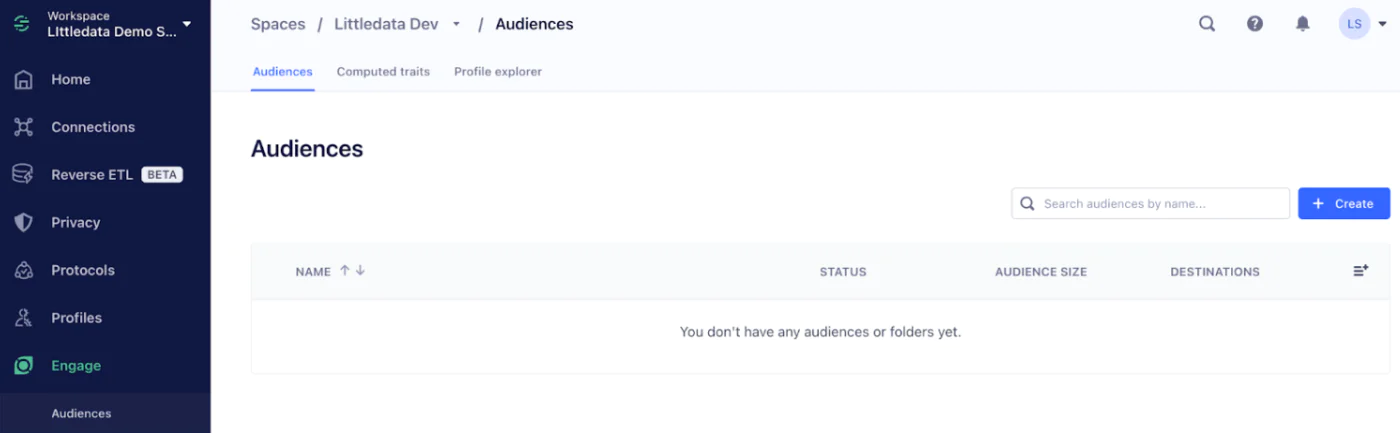Click the Engage icon in sidebar
Viewport: 1400px width, 433px height.
click(x=23, y=366)
